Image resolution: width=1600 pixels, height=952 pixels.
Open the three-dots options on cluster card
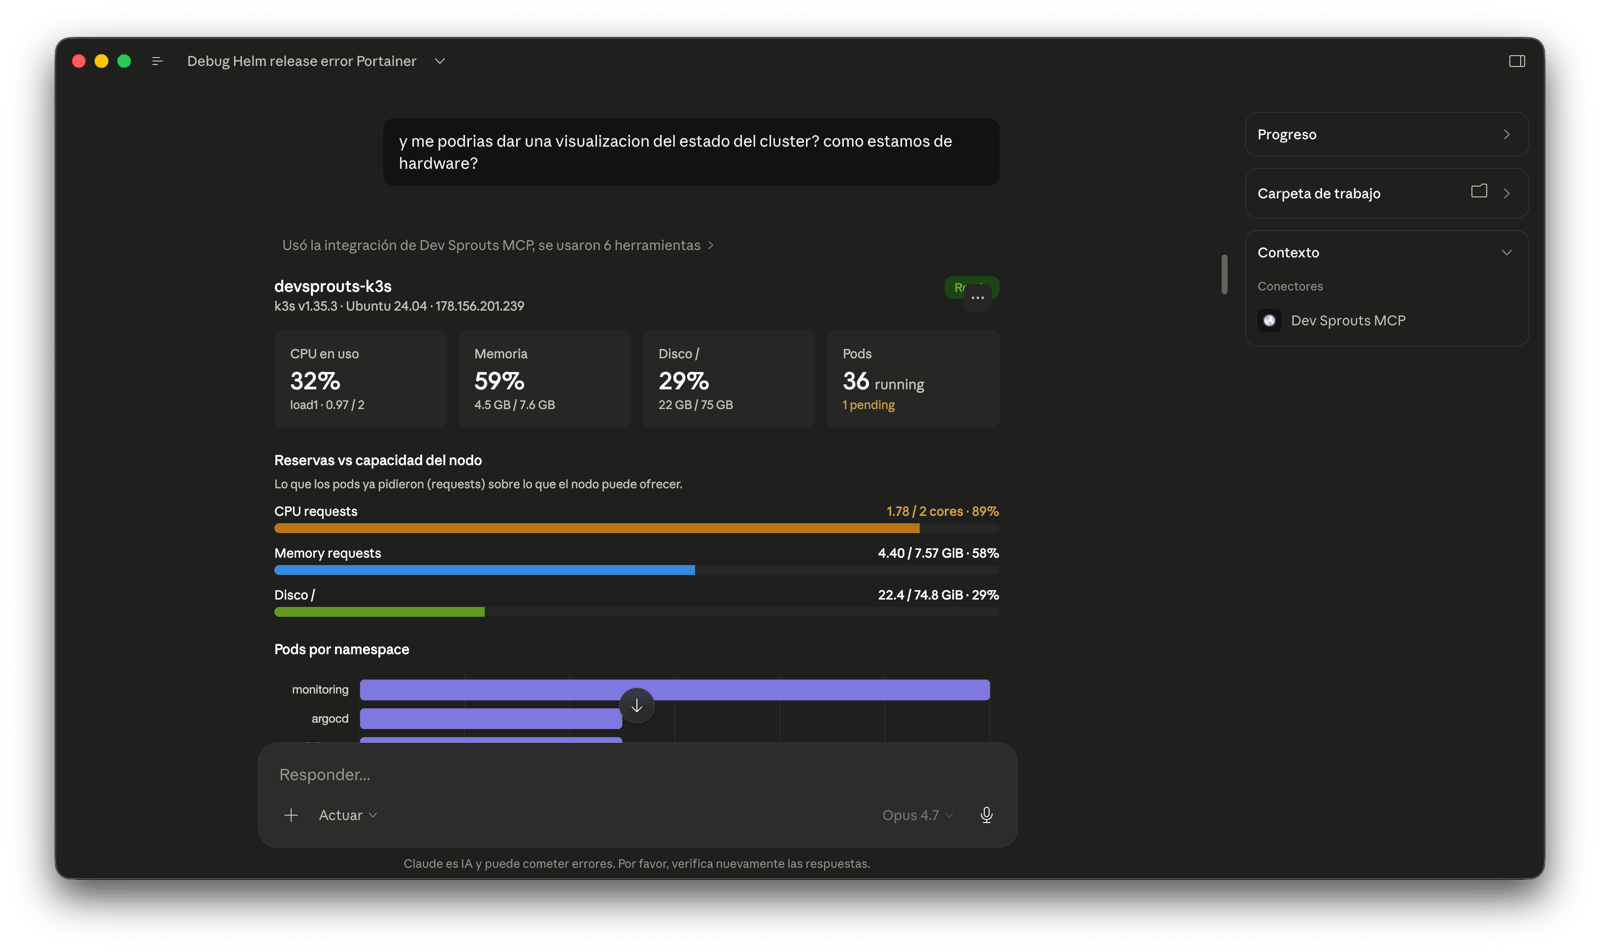[x=978, y=297]
